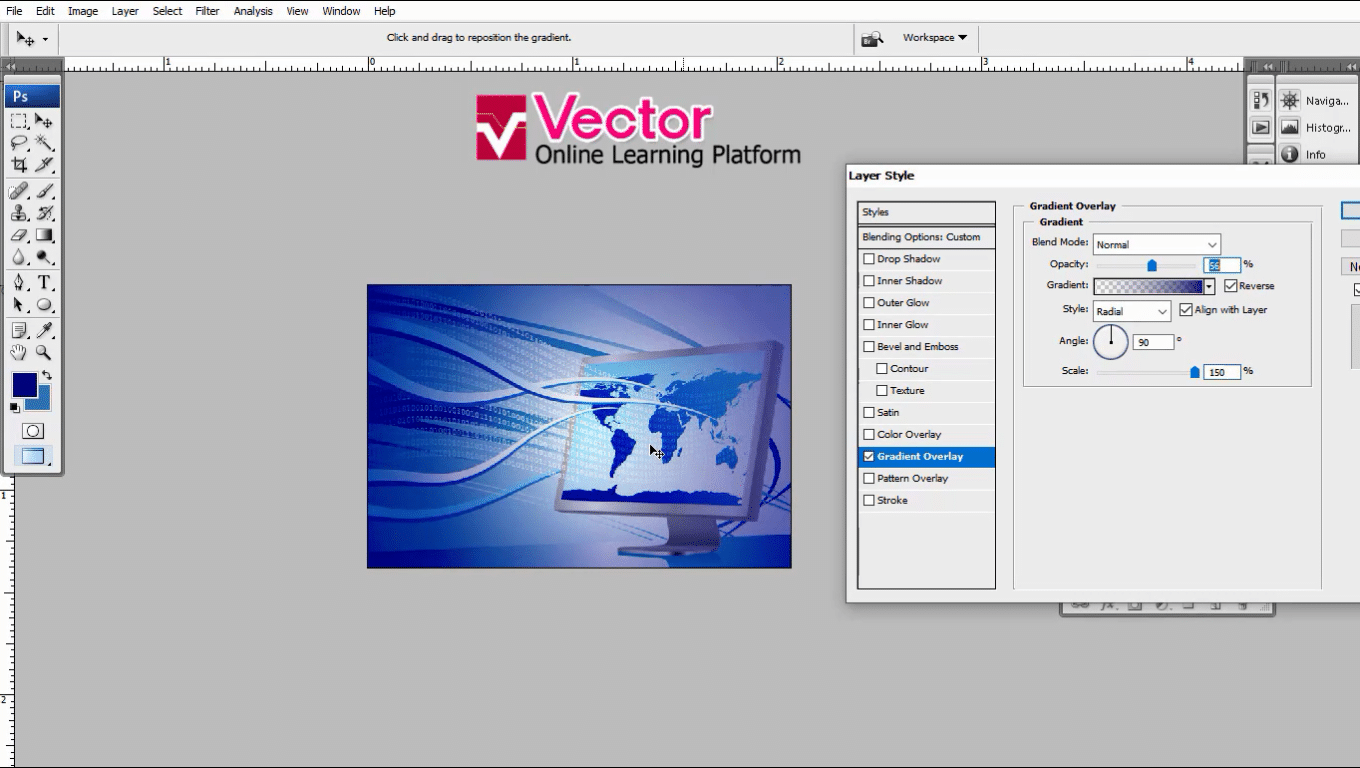The height and width of the screenshot is (768, 1360).
Task: Open the Blend Mode dropdown
Action: 1157,244
